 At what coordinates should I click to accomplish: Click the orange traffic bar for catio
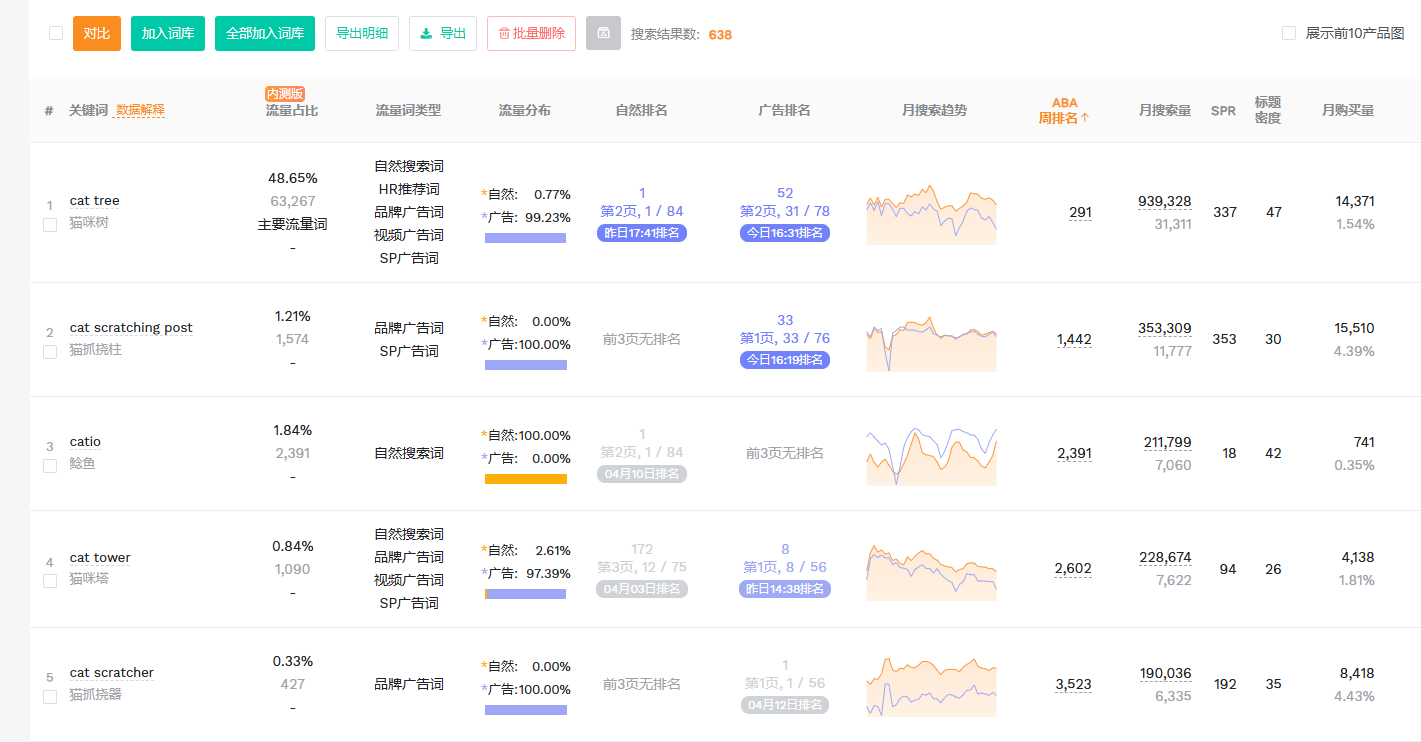[x=525, y=479]
